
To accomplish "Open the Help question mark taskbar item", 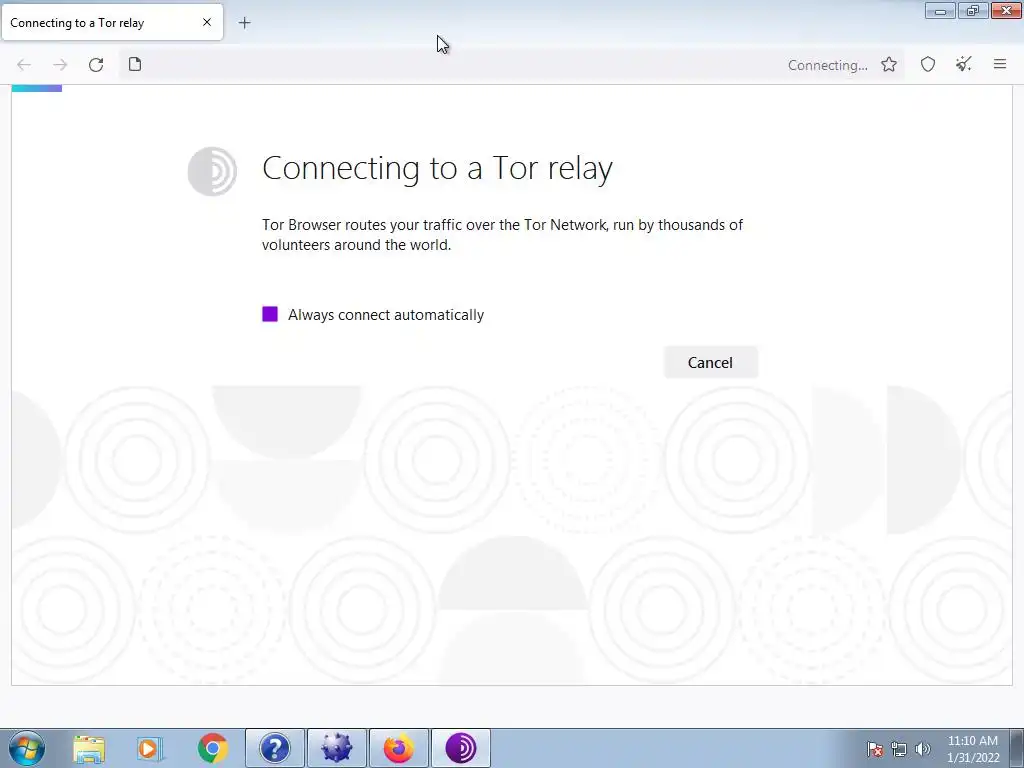I will click(274, 749).
